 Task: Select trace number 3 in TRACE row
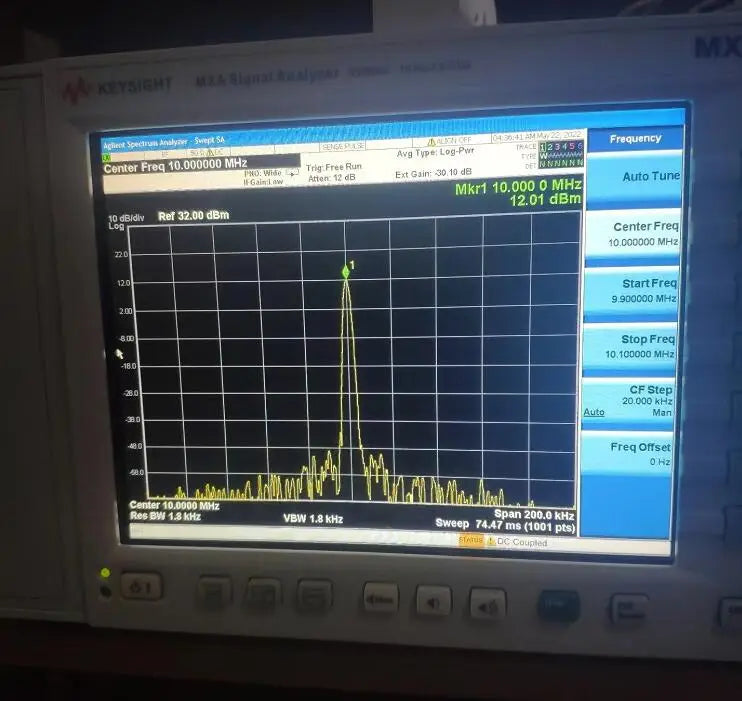(557, 147)
